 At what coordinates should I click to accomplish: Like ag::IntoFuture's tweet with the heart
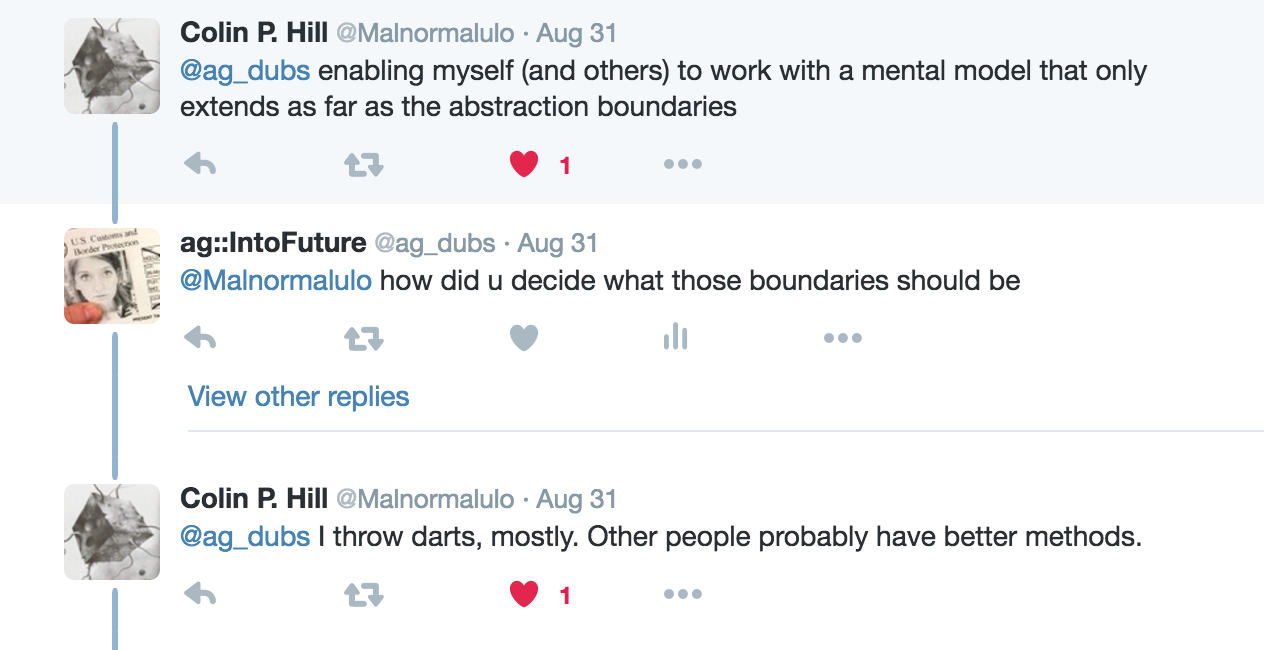tap(524, 339)
